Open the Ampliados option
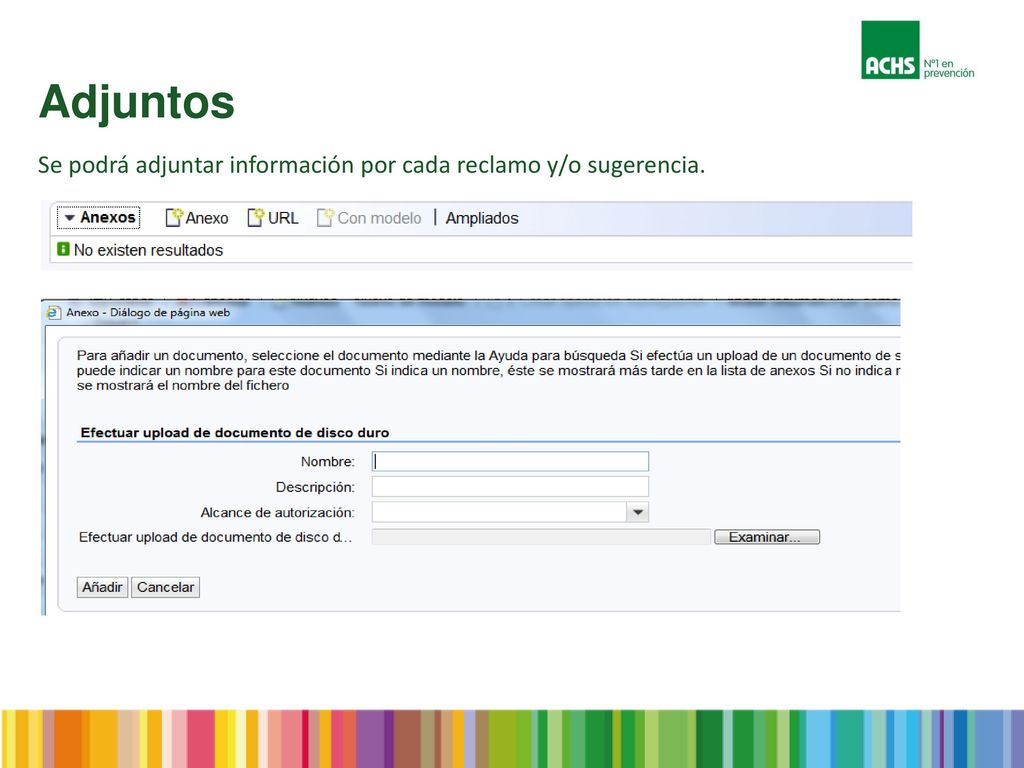Viewport: 1024px width, 768px height. pyautogui.click(x=482, y=218)
